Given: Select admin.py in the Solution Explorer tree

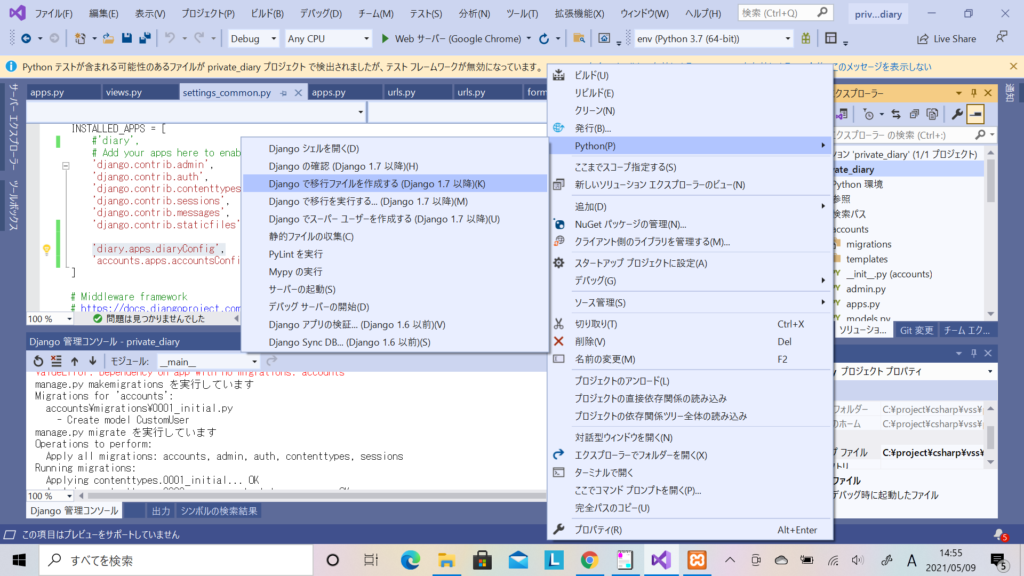Looking at the screenshot, I should click(865, 289).
